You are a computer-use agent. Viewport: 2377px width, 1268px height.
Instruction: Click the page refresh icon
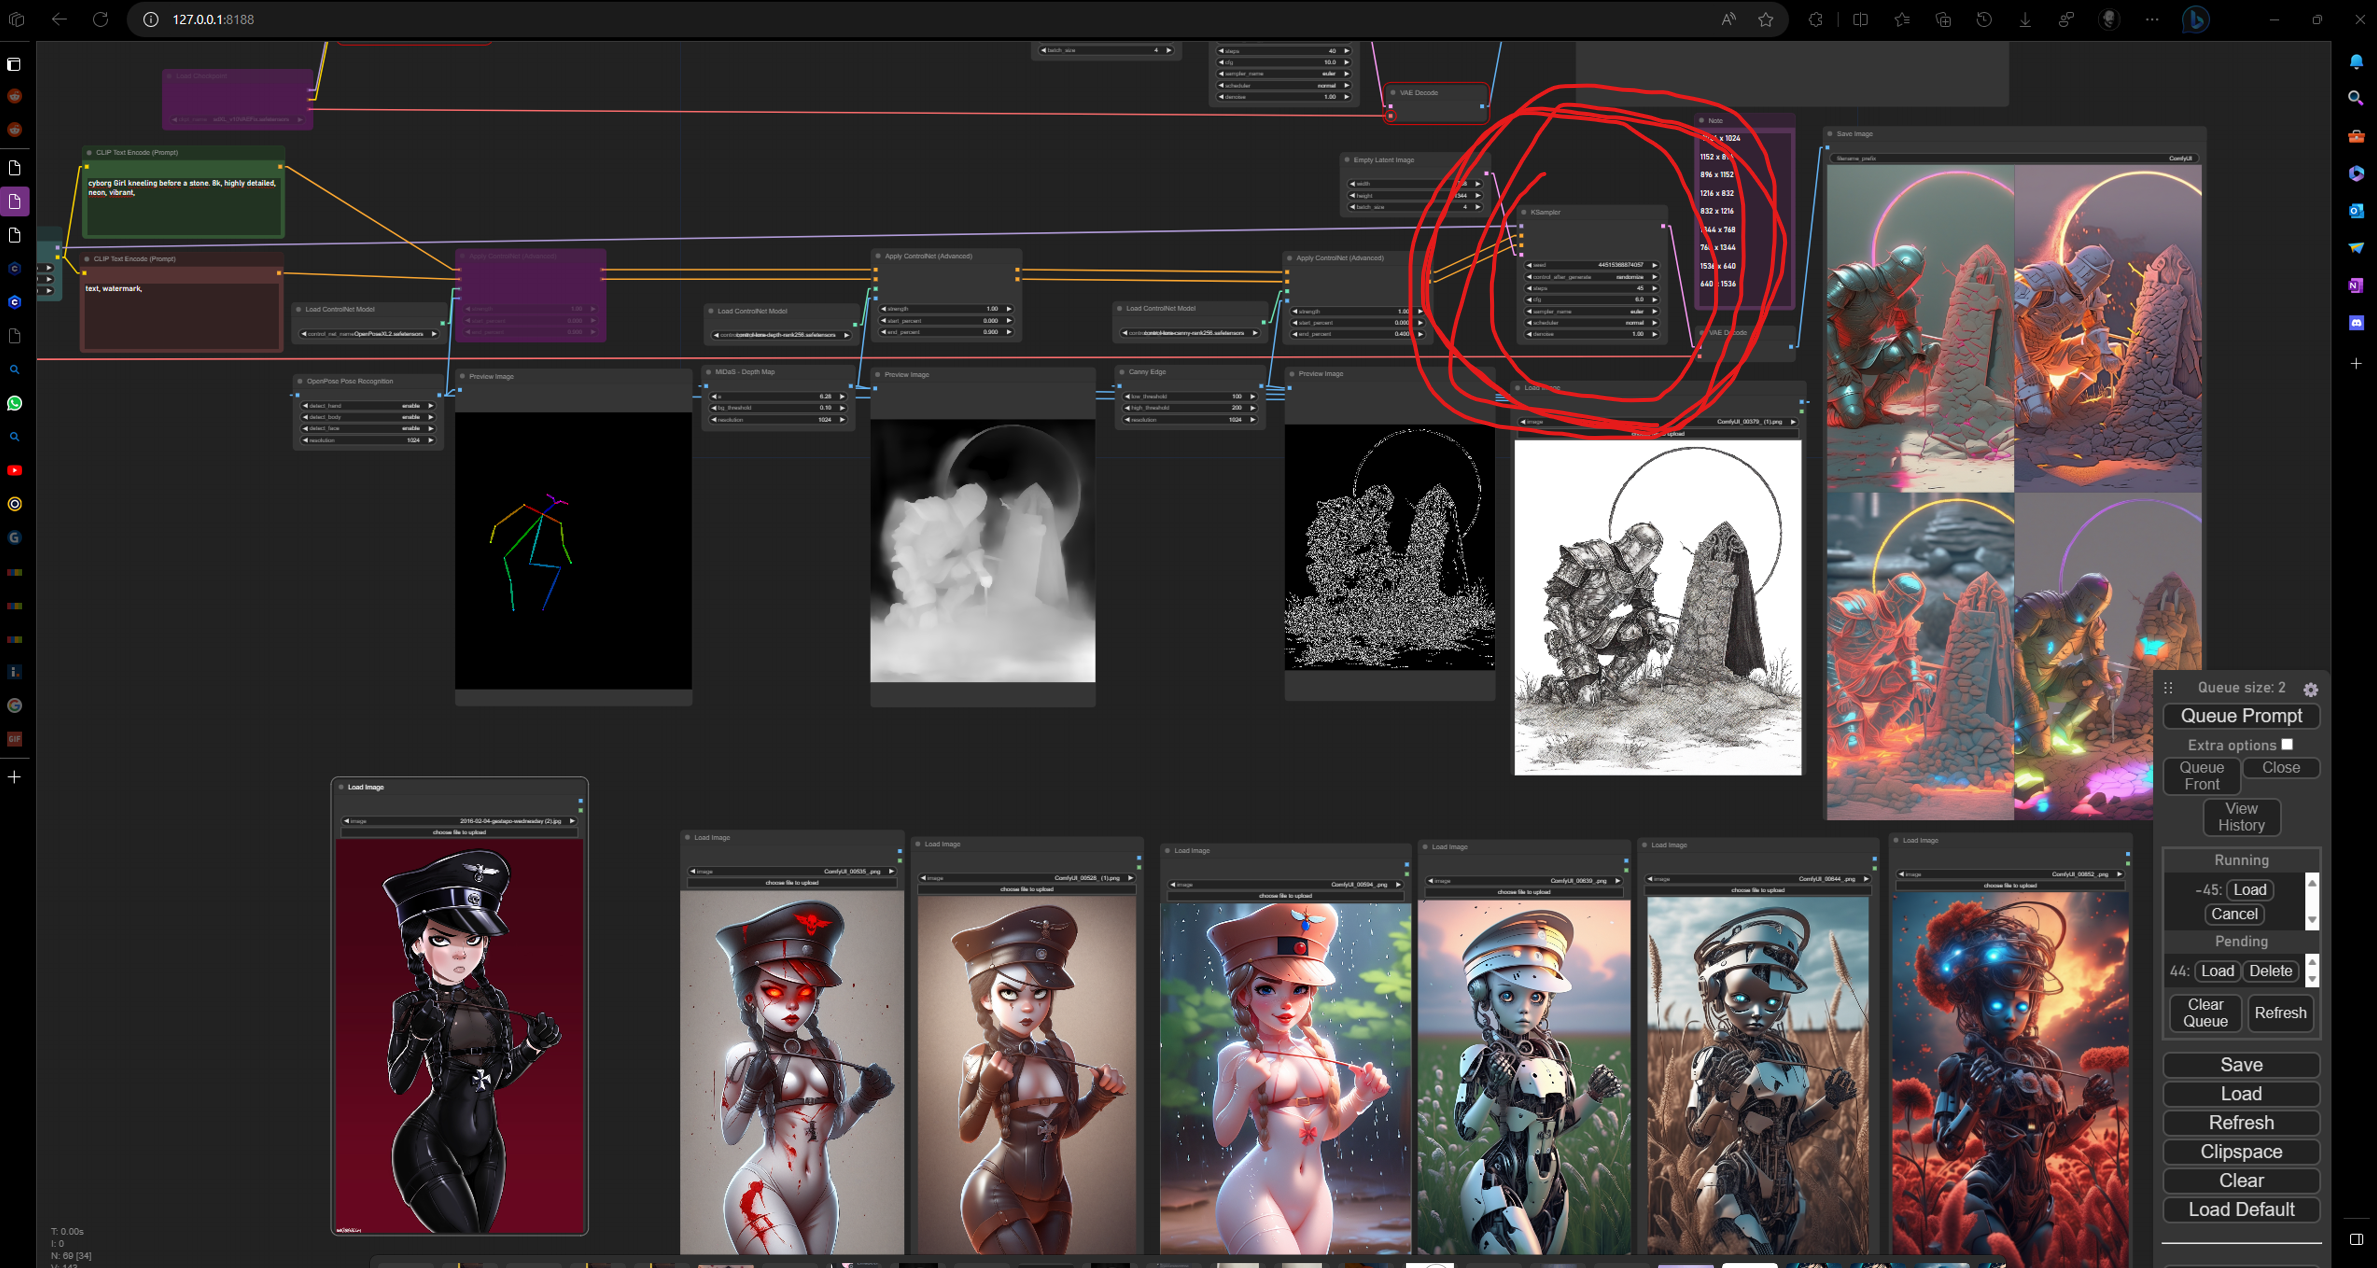[x=100, y=19]
